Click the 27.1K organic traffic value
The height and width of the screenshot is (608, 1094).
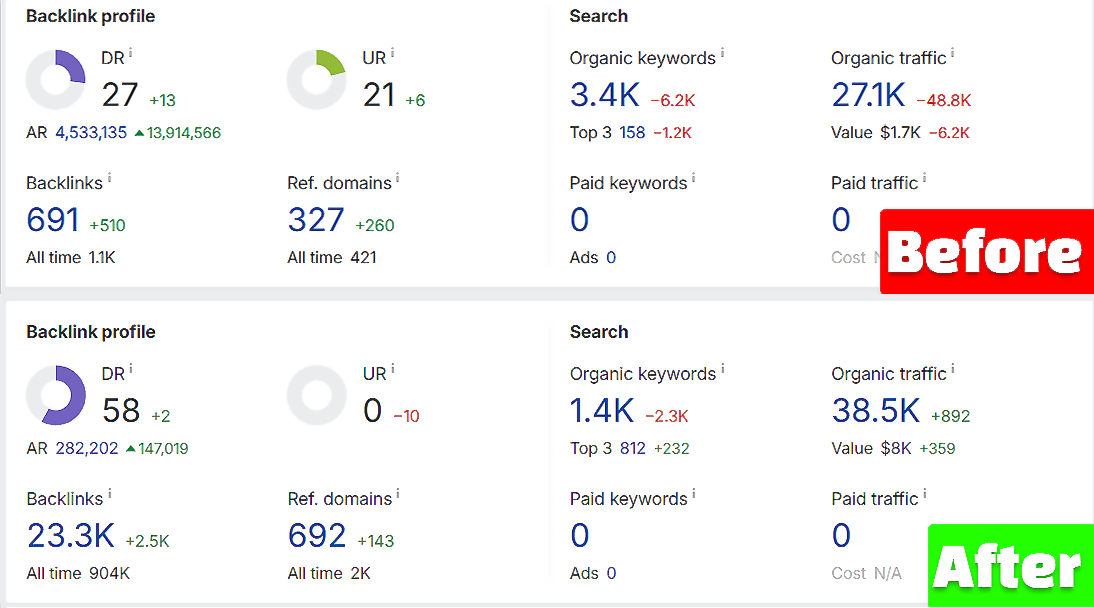point(868,95)
